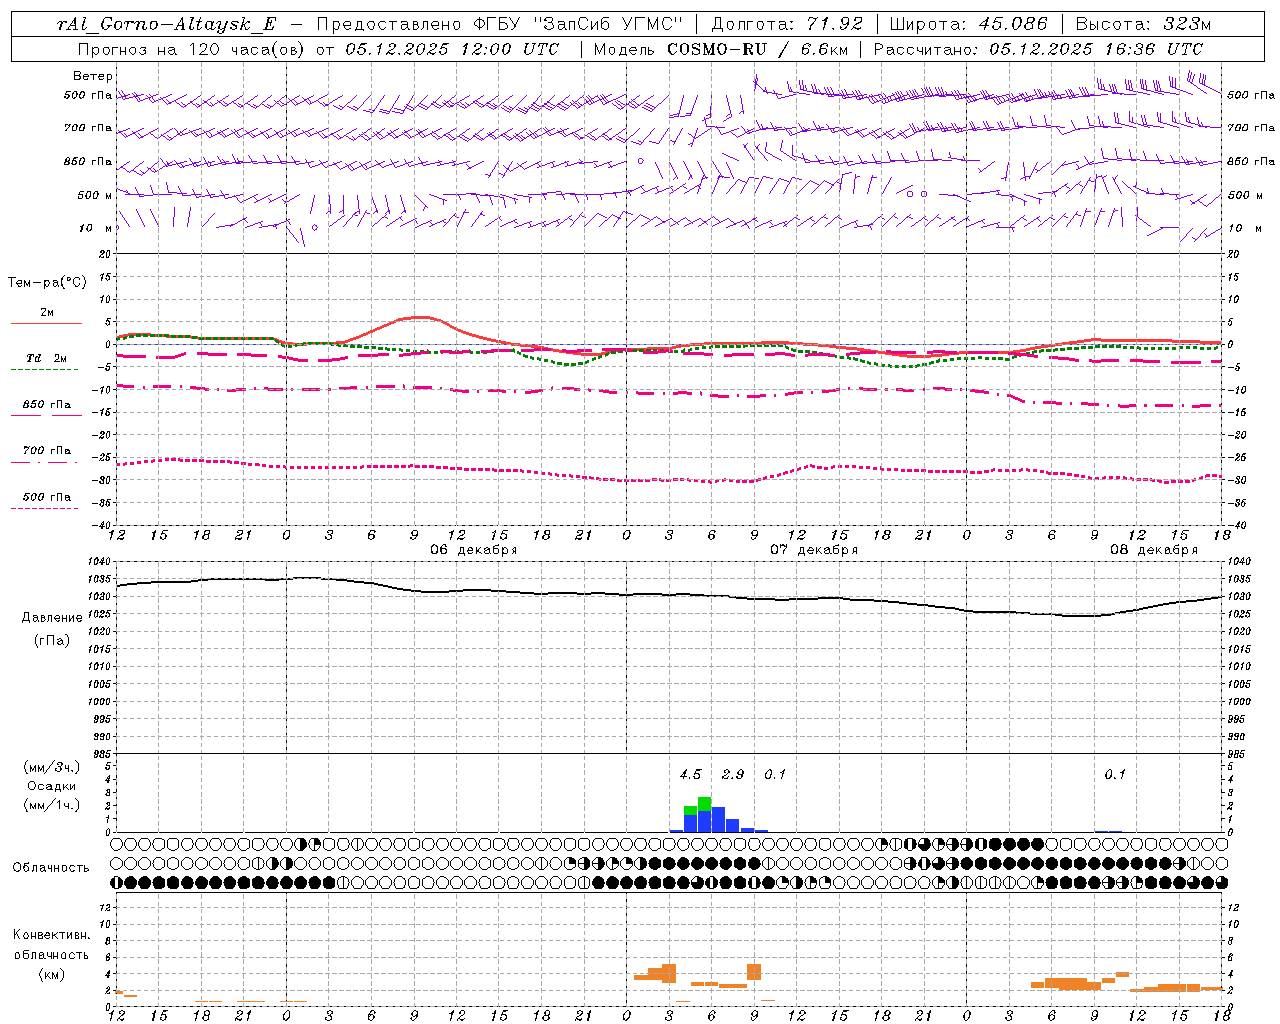The image size is (1280, 1024).
Task: Click the black pressure curve in the Давление panel
Action: (x=670, y=595)
